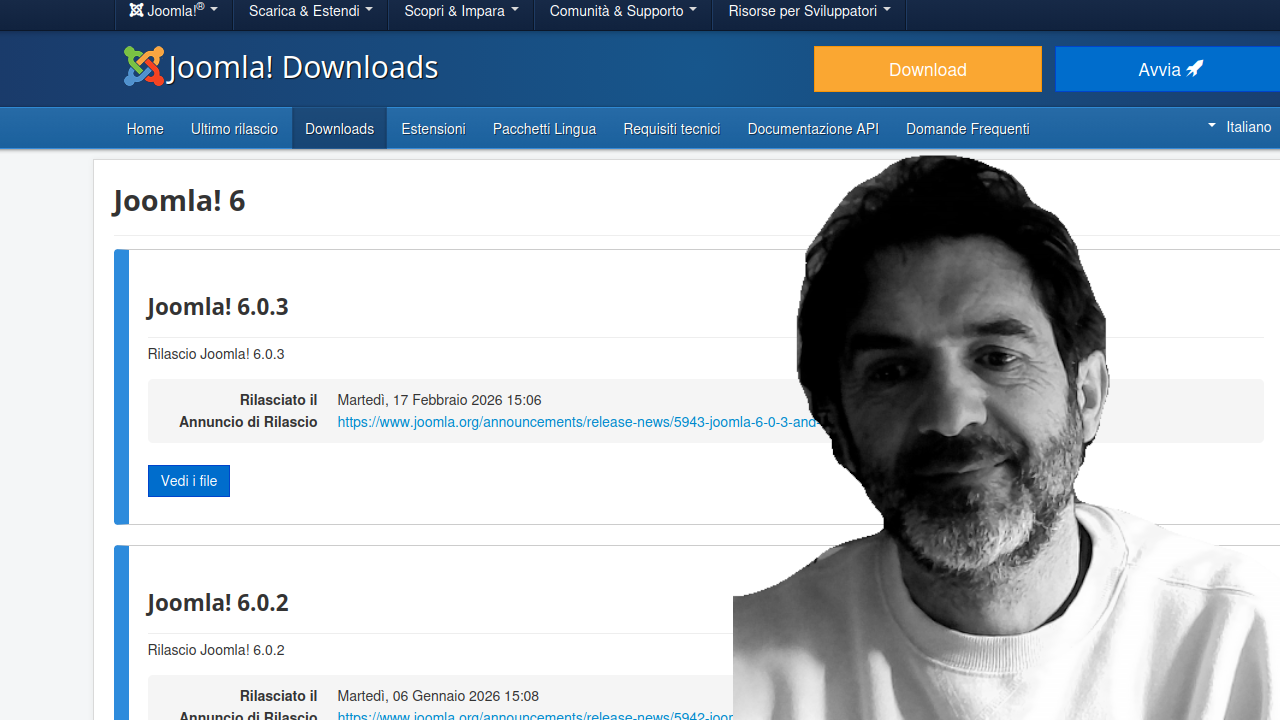Open the Requisiti tecnici page
Screen dimensions: 1280x720
click(x=671, y=128)
